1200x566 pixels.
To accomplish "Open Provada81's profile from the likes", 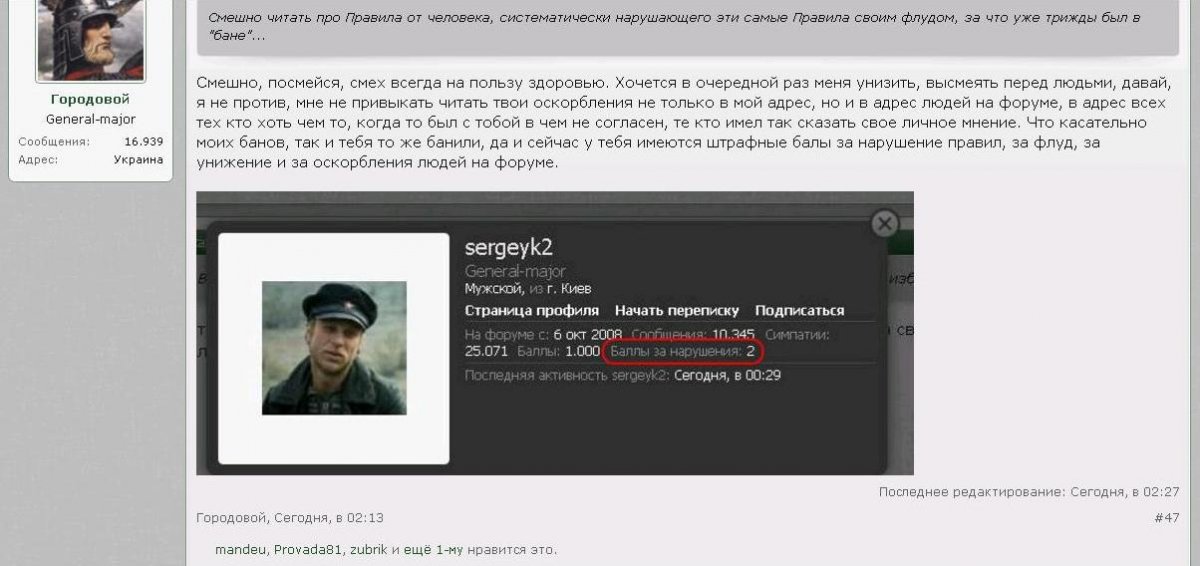I will click(308, 550).
